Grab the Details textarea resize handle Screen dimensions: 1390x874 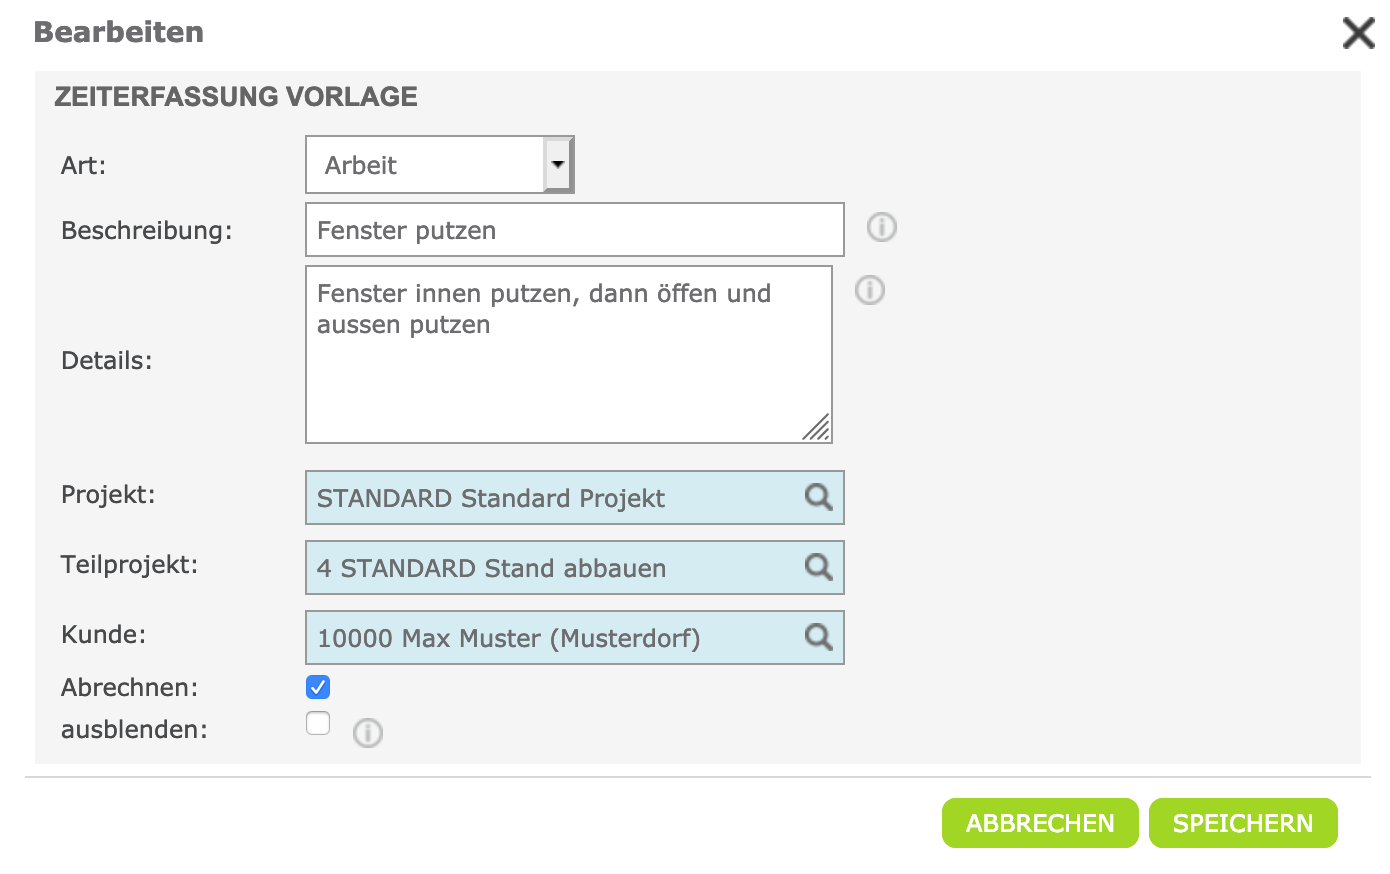tap(817, 428)
